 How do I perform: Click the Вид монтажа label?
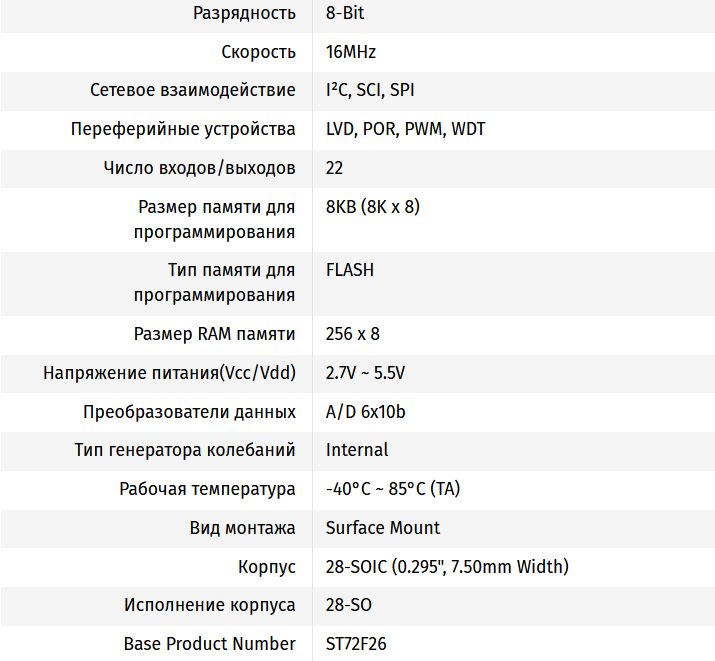243,528
